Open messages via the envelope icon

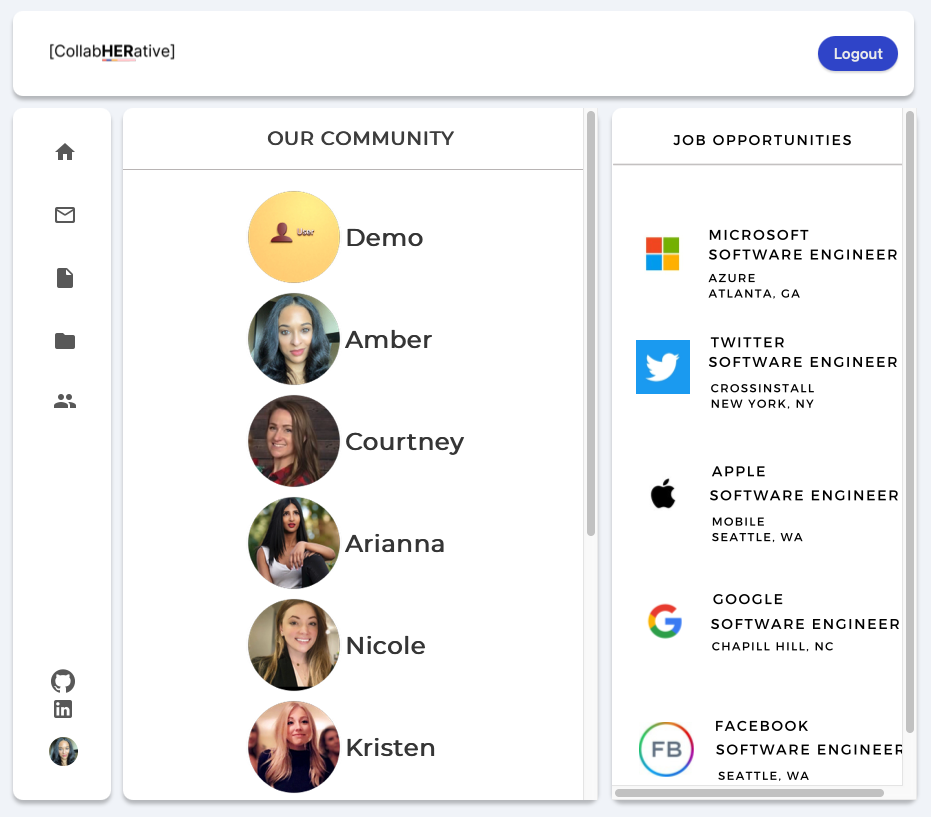click(64, 215)
